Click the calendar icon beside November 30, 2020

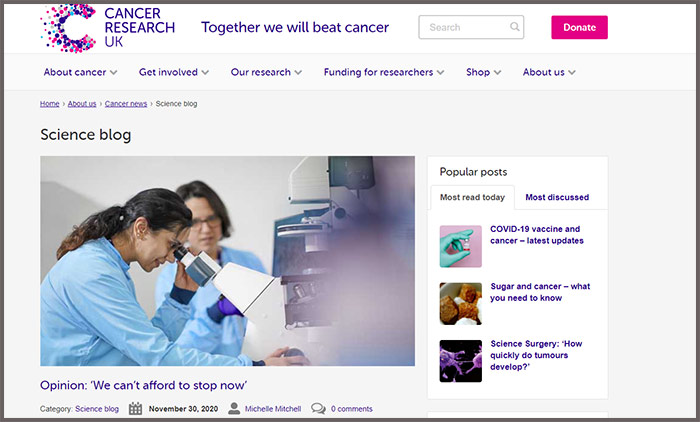tap(135, 408)
